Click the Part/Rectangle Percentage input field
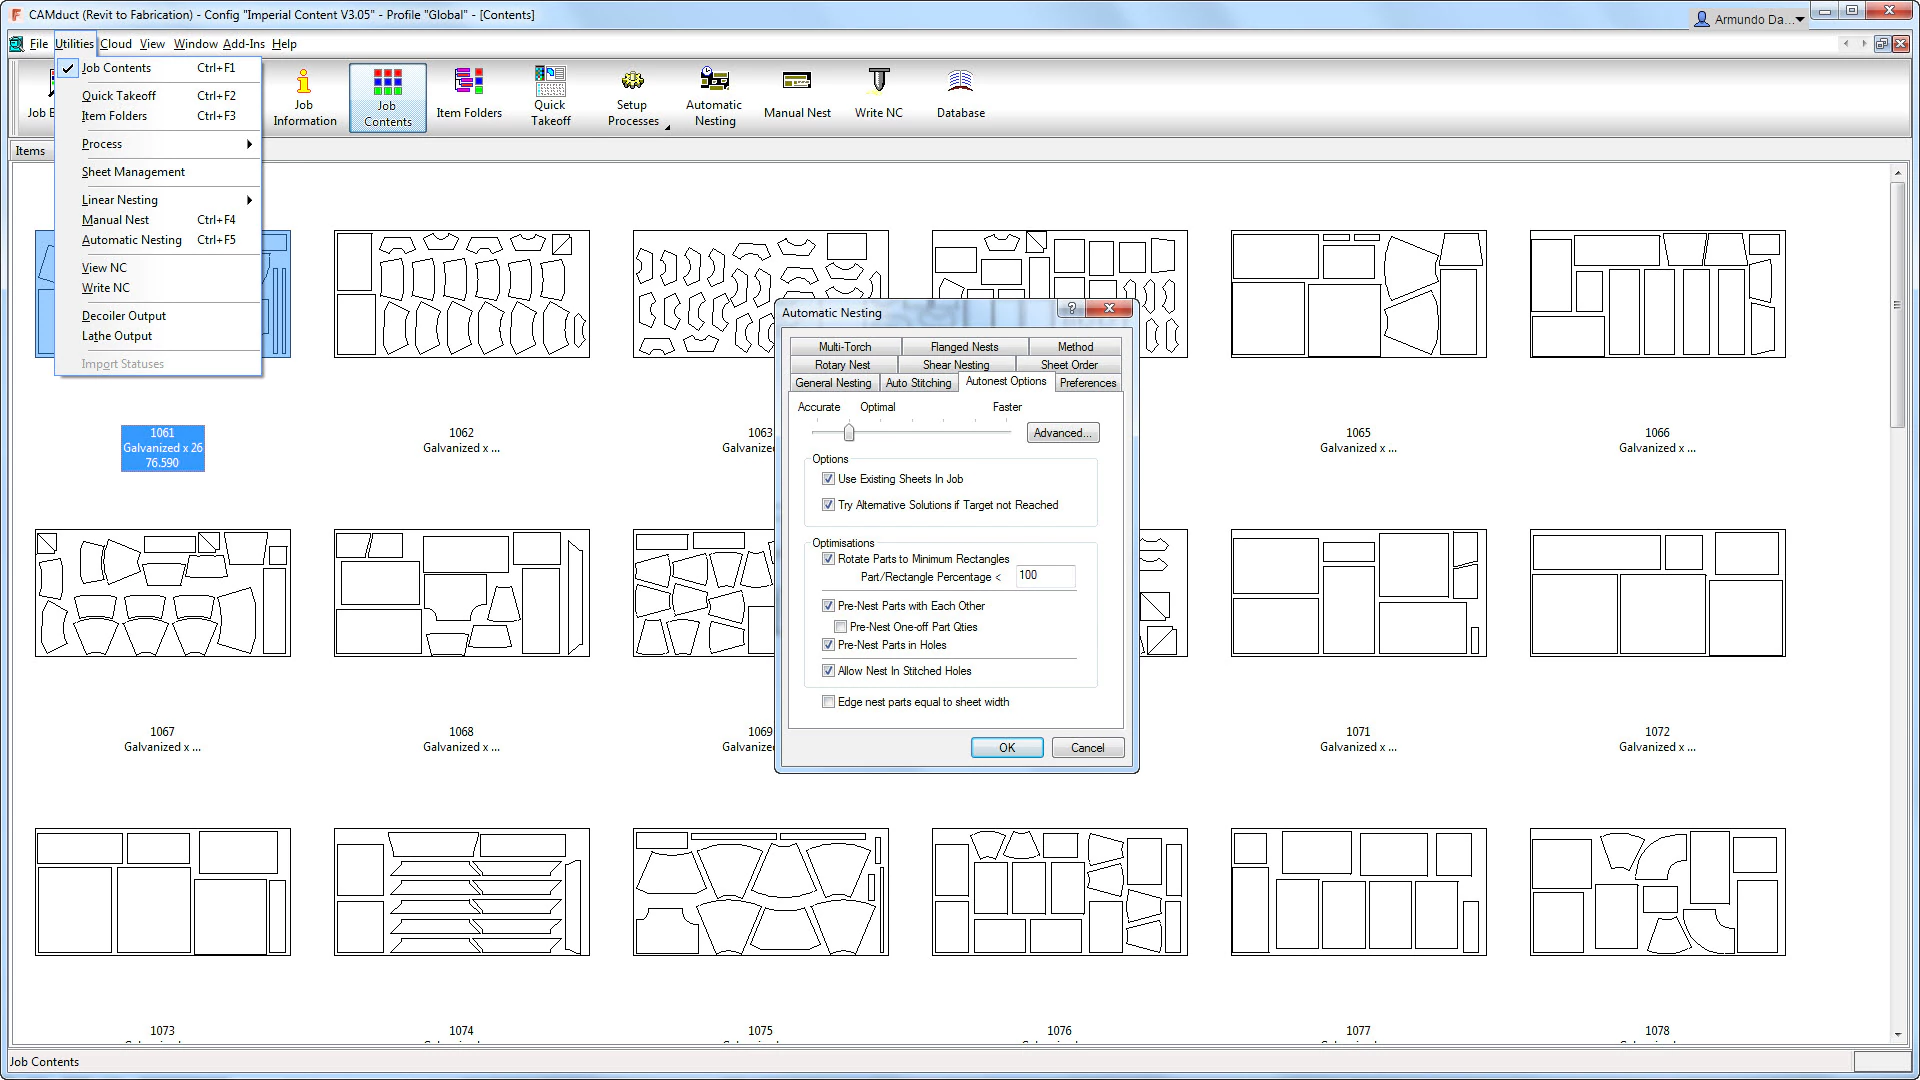The image size is (1920, 1080). pyautogui.click(x=1044, y=575)
